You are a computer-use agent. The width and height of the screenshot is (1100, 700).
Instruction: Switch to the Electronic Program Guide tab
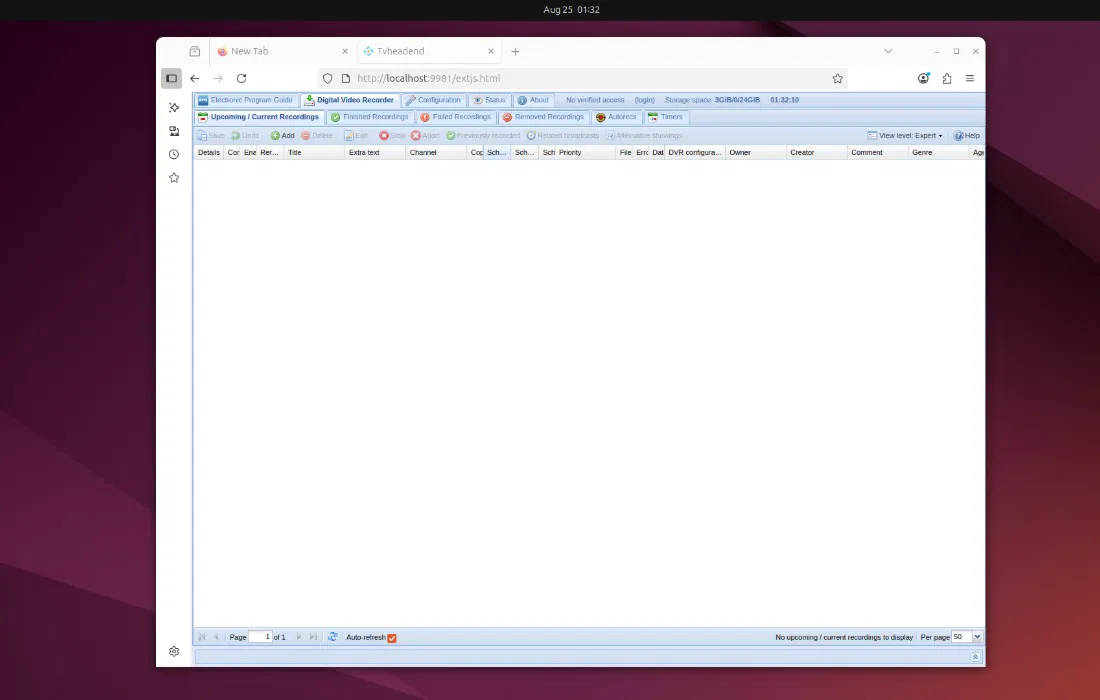(246, 100)
